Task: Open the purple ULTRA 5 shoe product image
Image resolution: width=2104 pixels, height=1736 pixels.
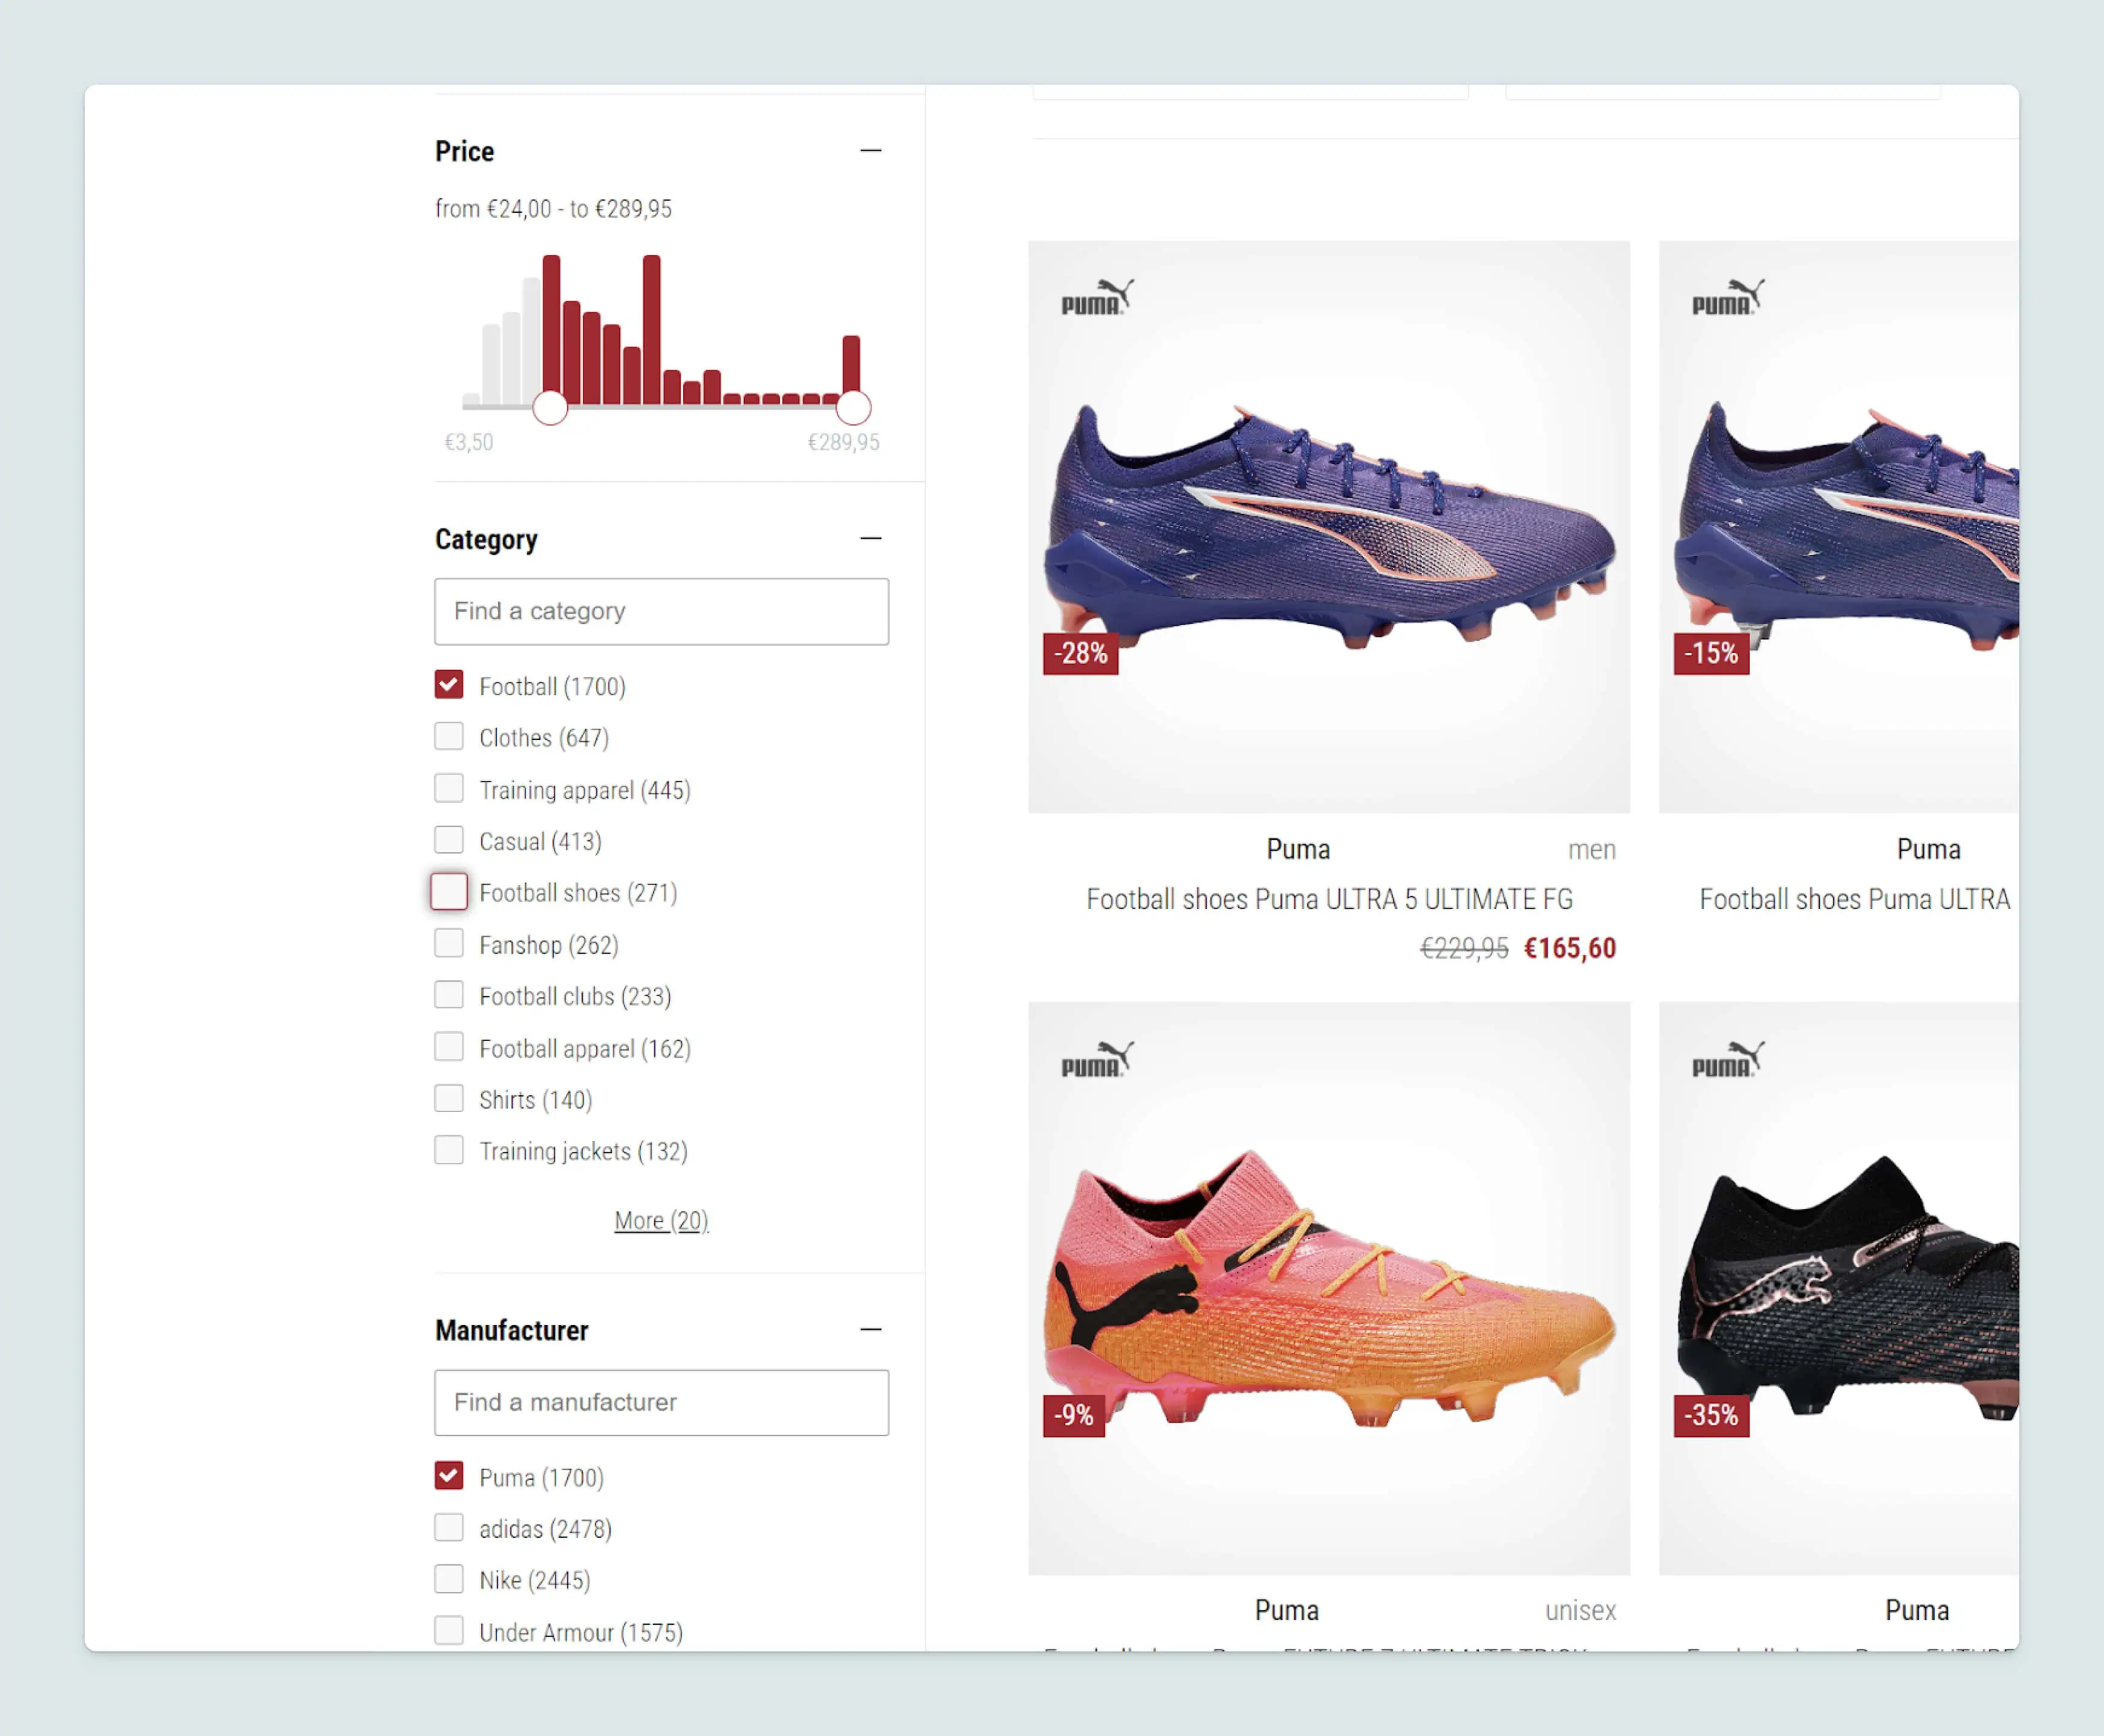Action: click(x=1329, y=526)
